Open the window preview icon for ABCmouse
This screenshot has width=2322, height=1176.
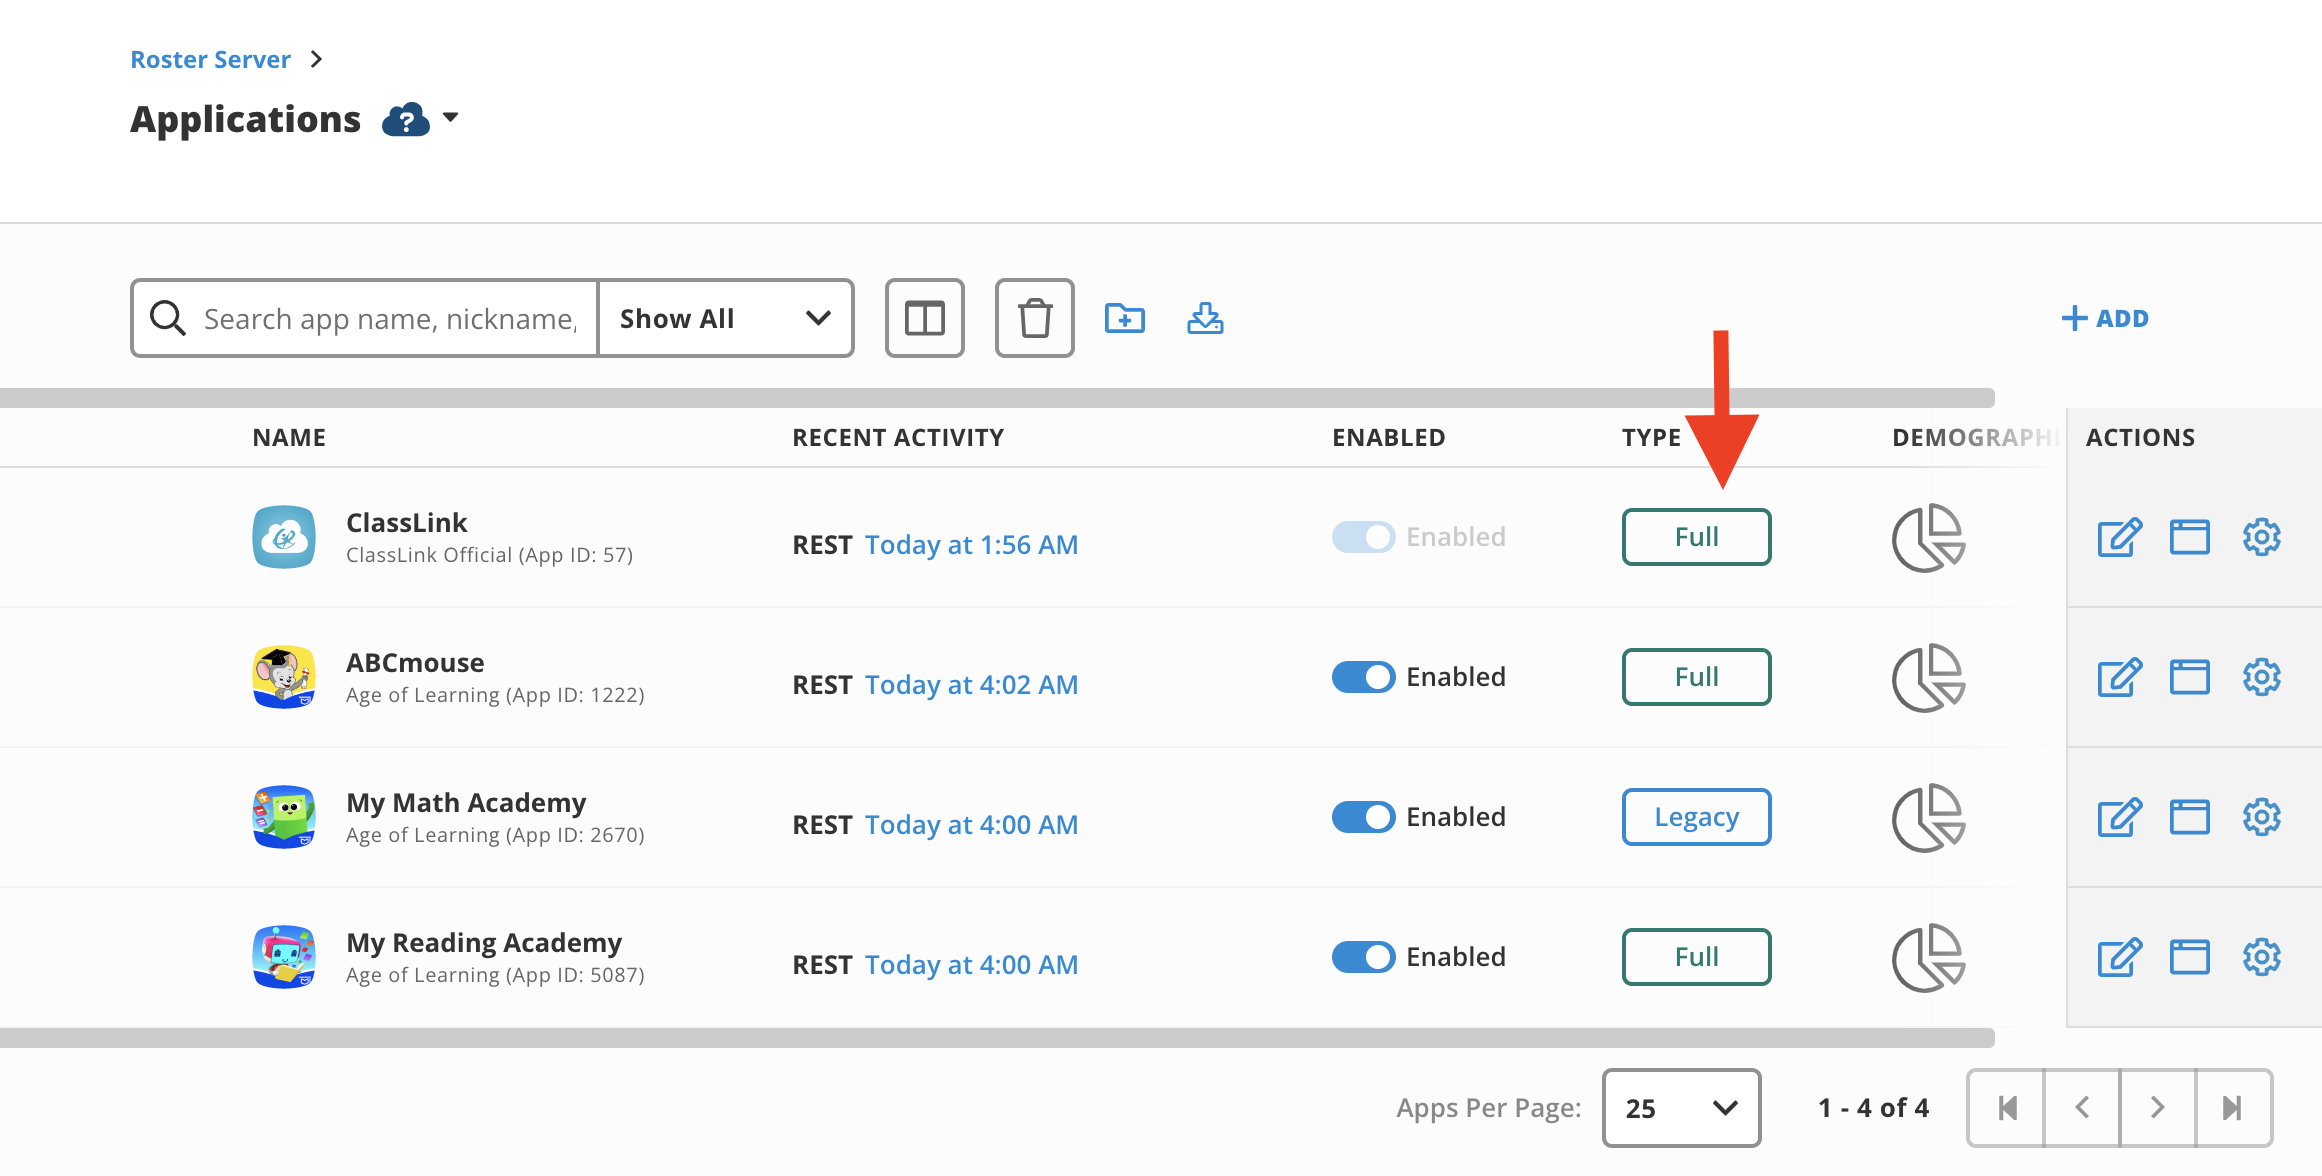[2190, 677]
